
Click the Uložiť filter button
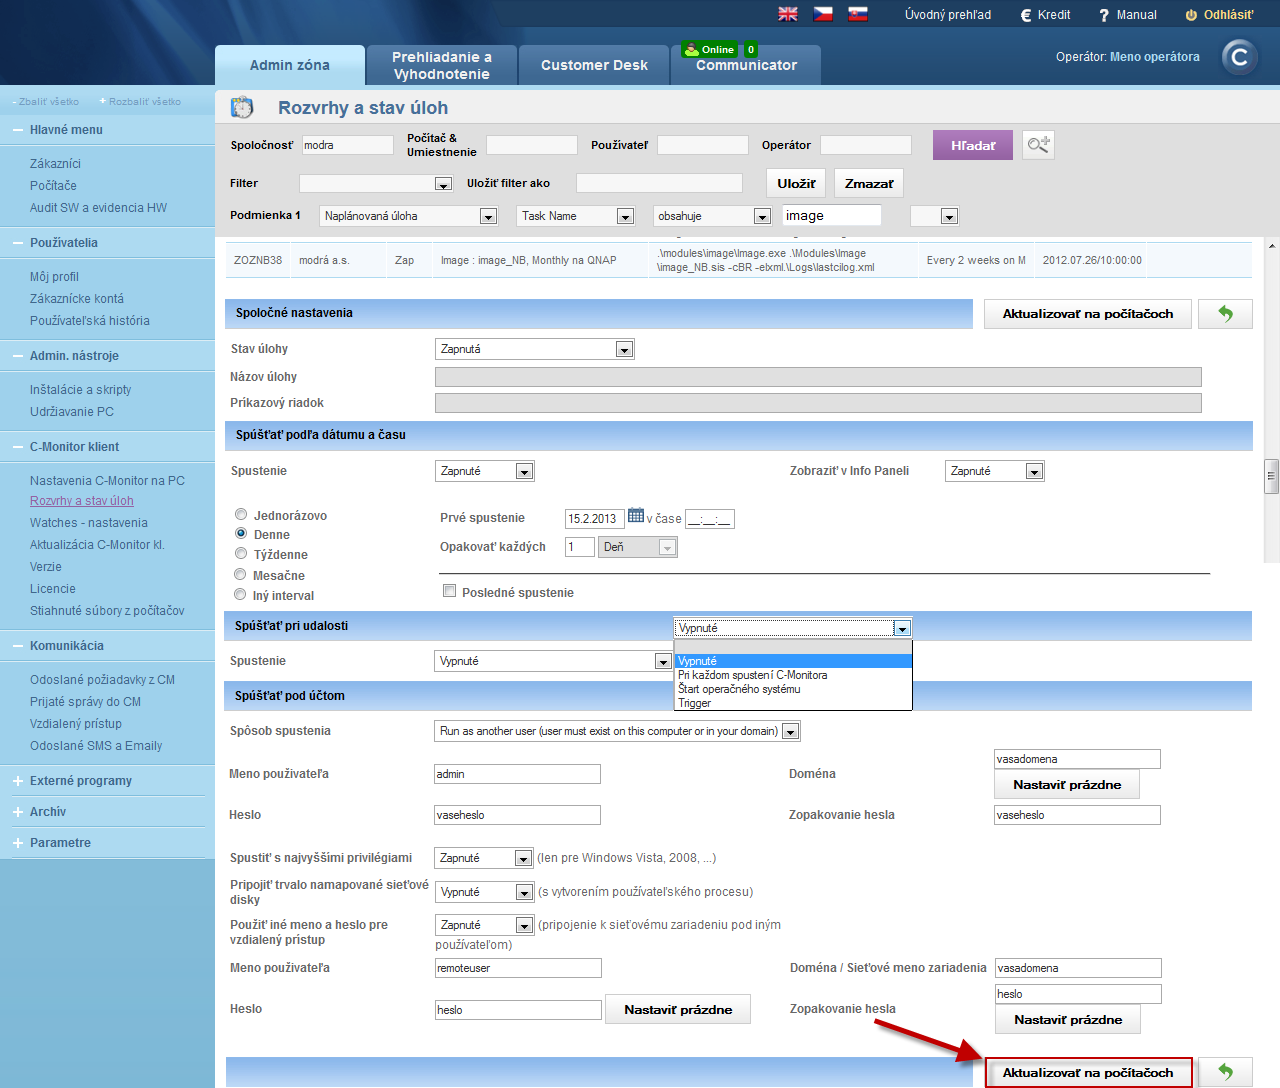click(796, 183)
